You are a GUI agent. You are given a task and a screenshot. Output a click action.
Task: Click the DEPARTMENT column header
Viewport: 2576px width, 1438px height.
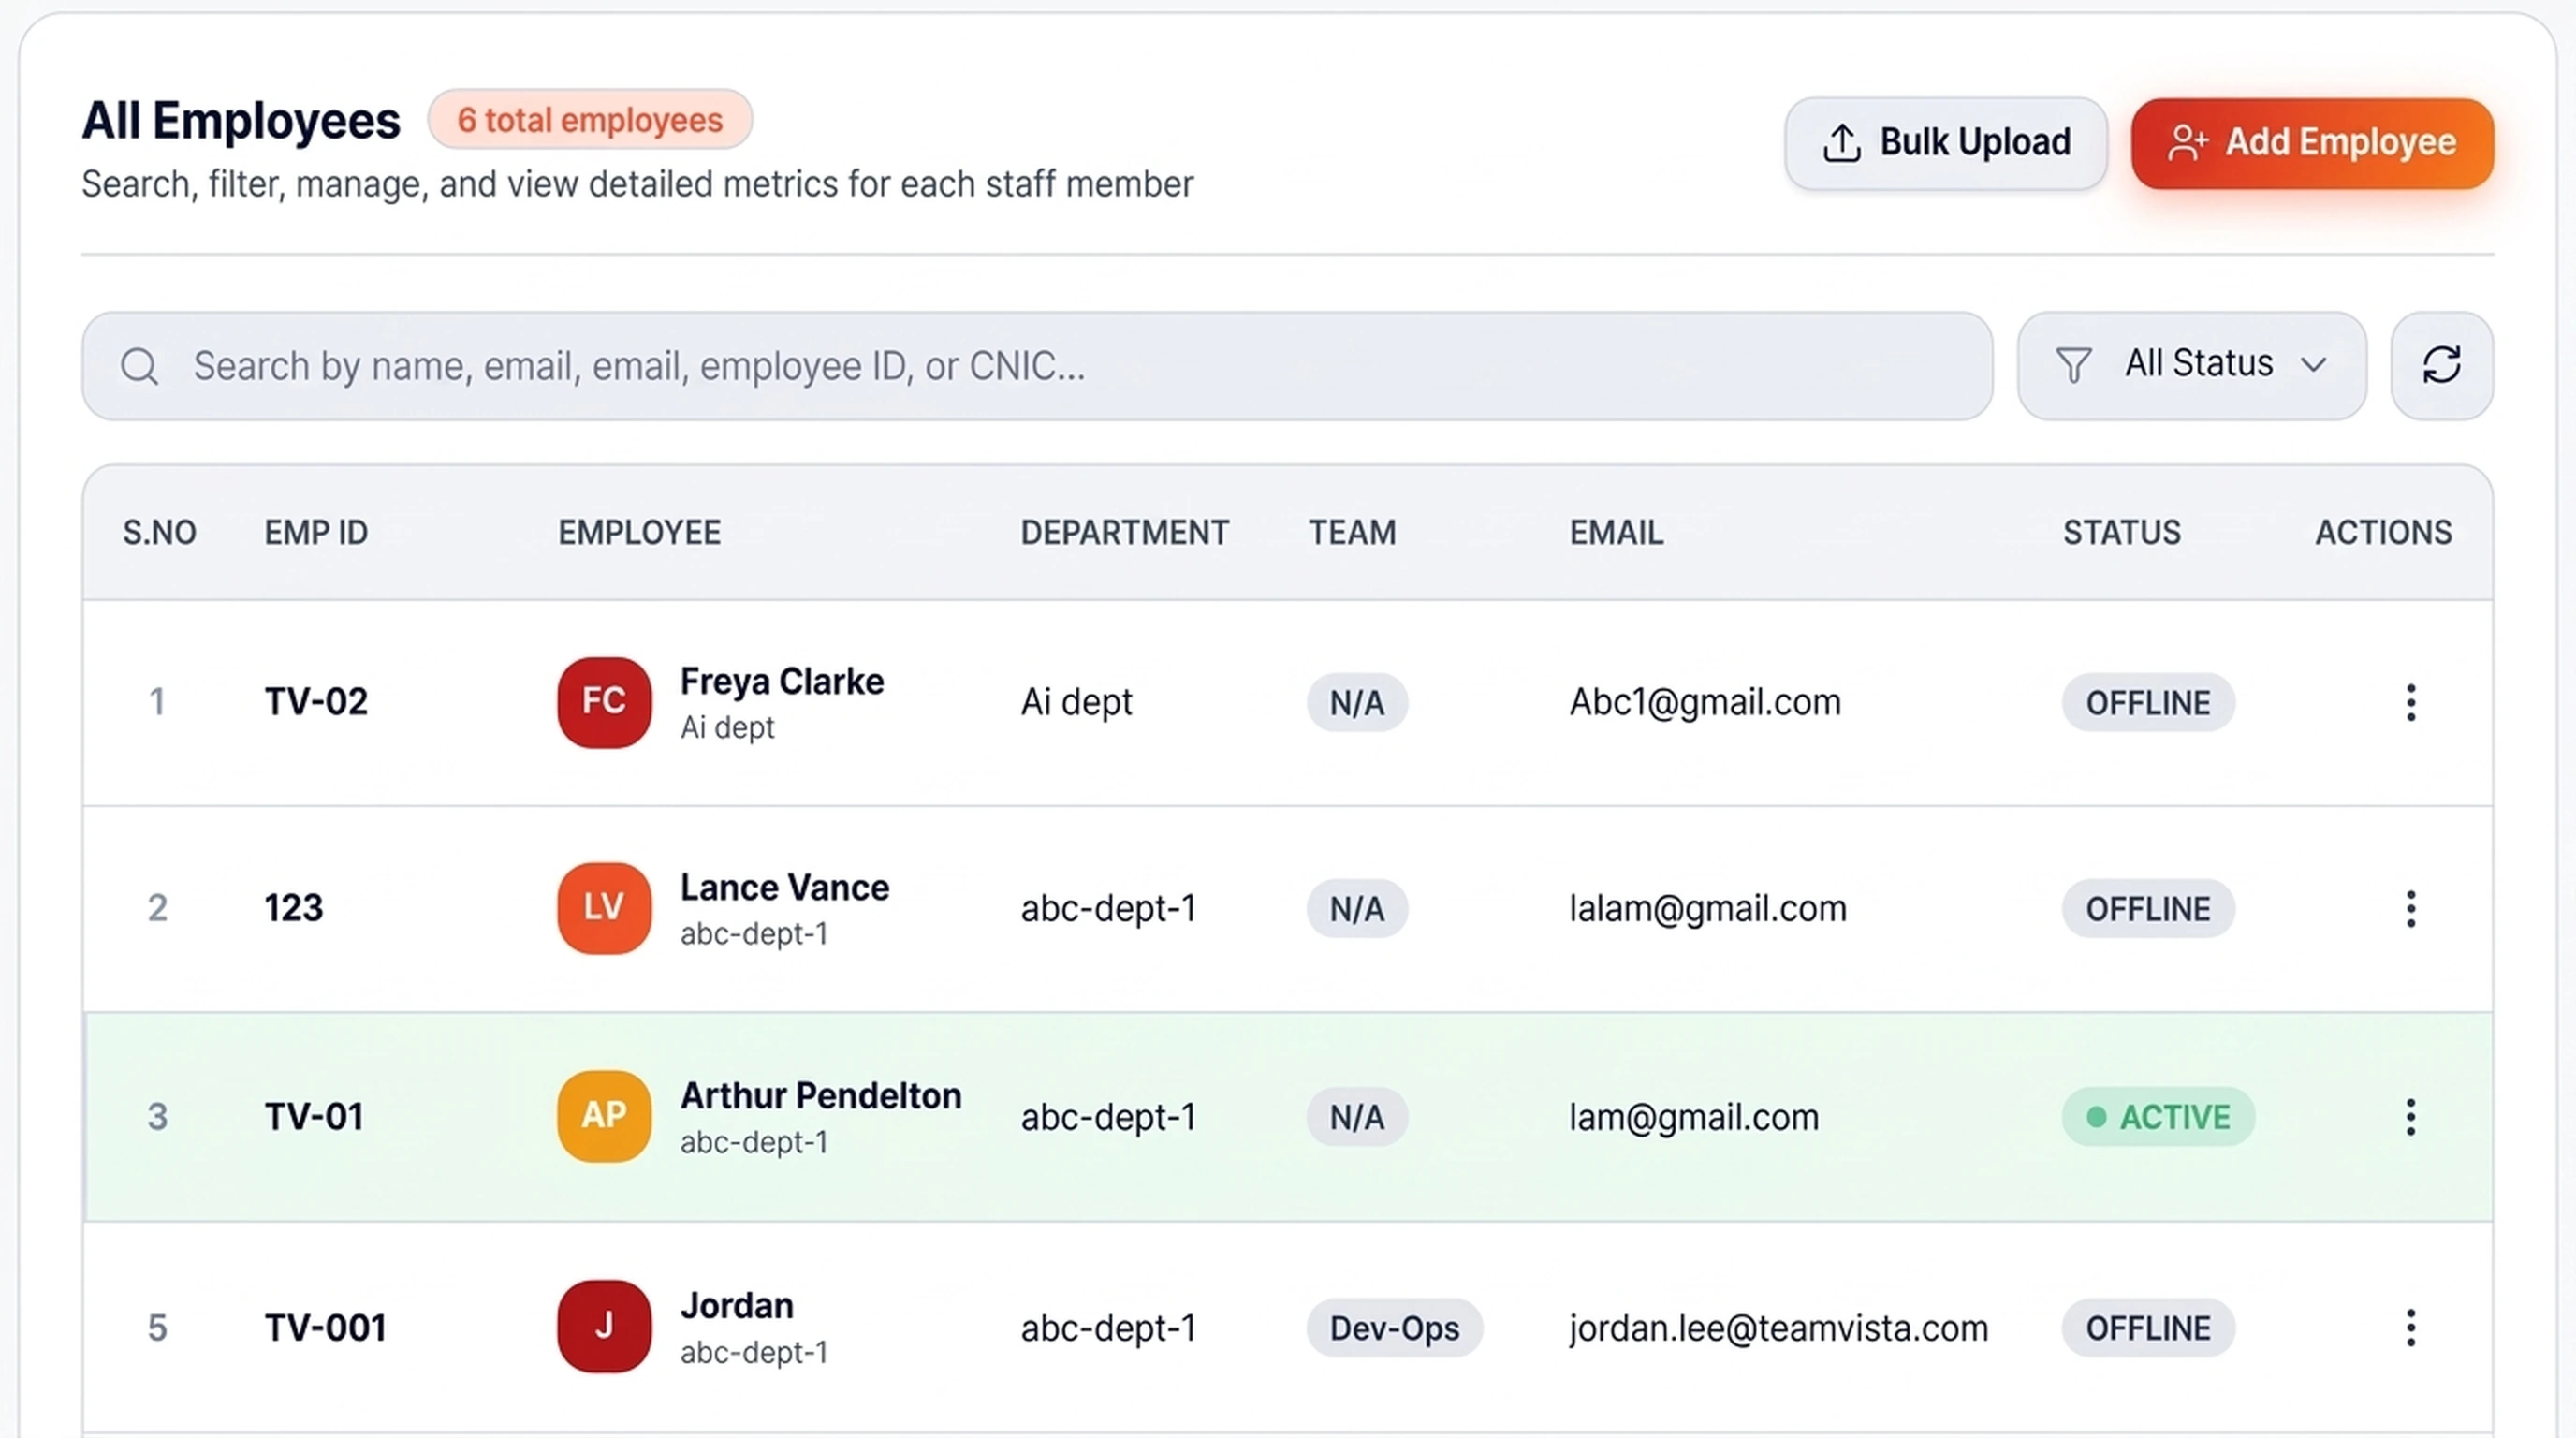(x=1125, y=532)
